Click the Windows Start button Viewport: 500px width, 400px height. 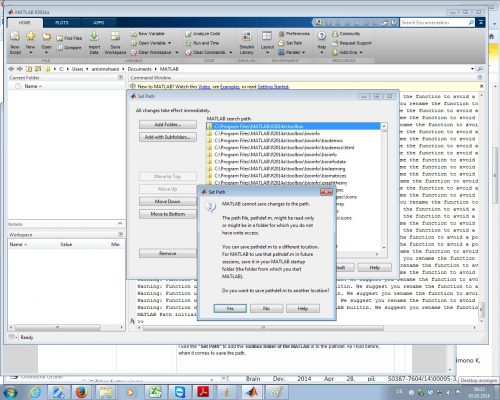point(11,392)
